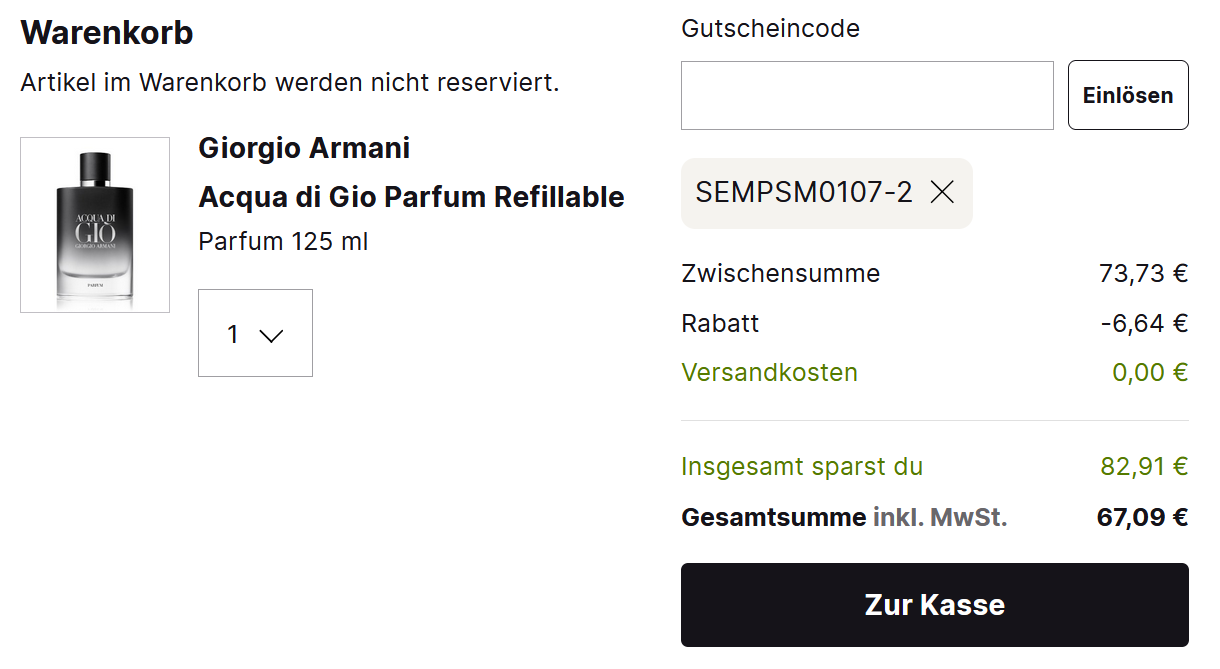The width and height of the screenshot is (1220, 669).
Task: Click the Gesamtsumme total 67,09 €
Action: coord(1142,518)
